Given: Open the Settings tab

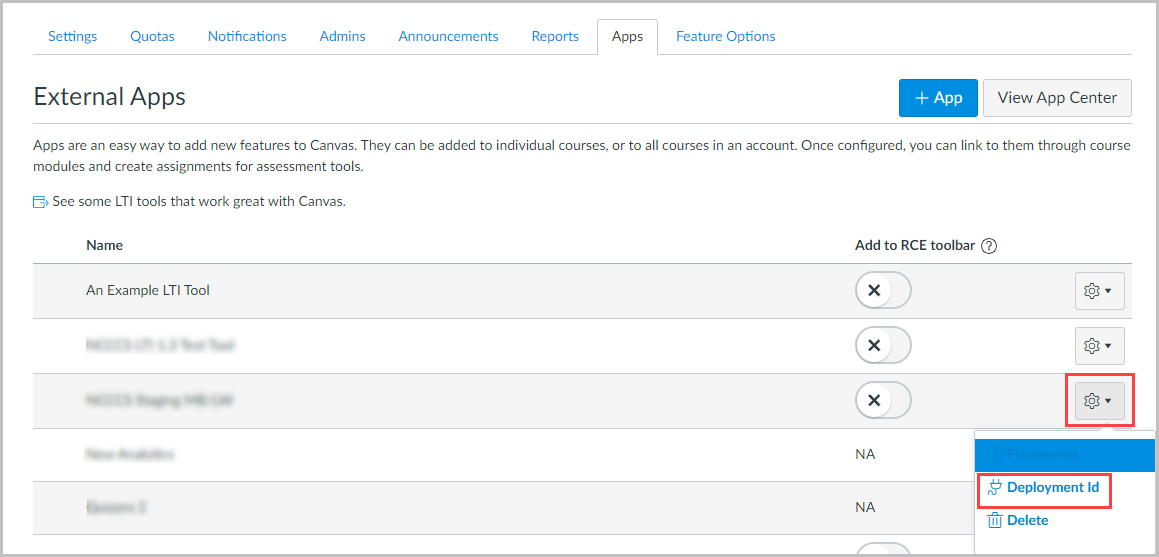Looking at the screenshot, I should coord(72,36).
